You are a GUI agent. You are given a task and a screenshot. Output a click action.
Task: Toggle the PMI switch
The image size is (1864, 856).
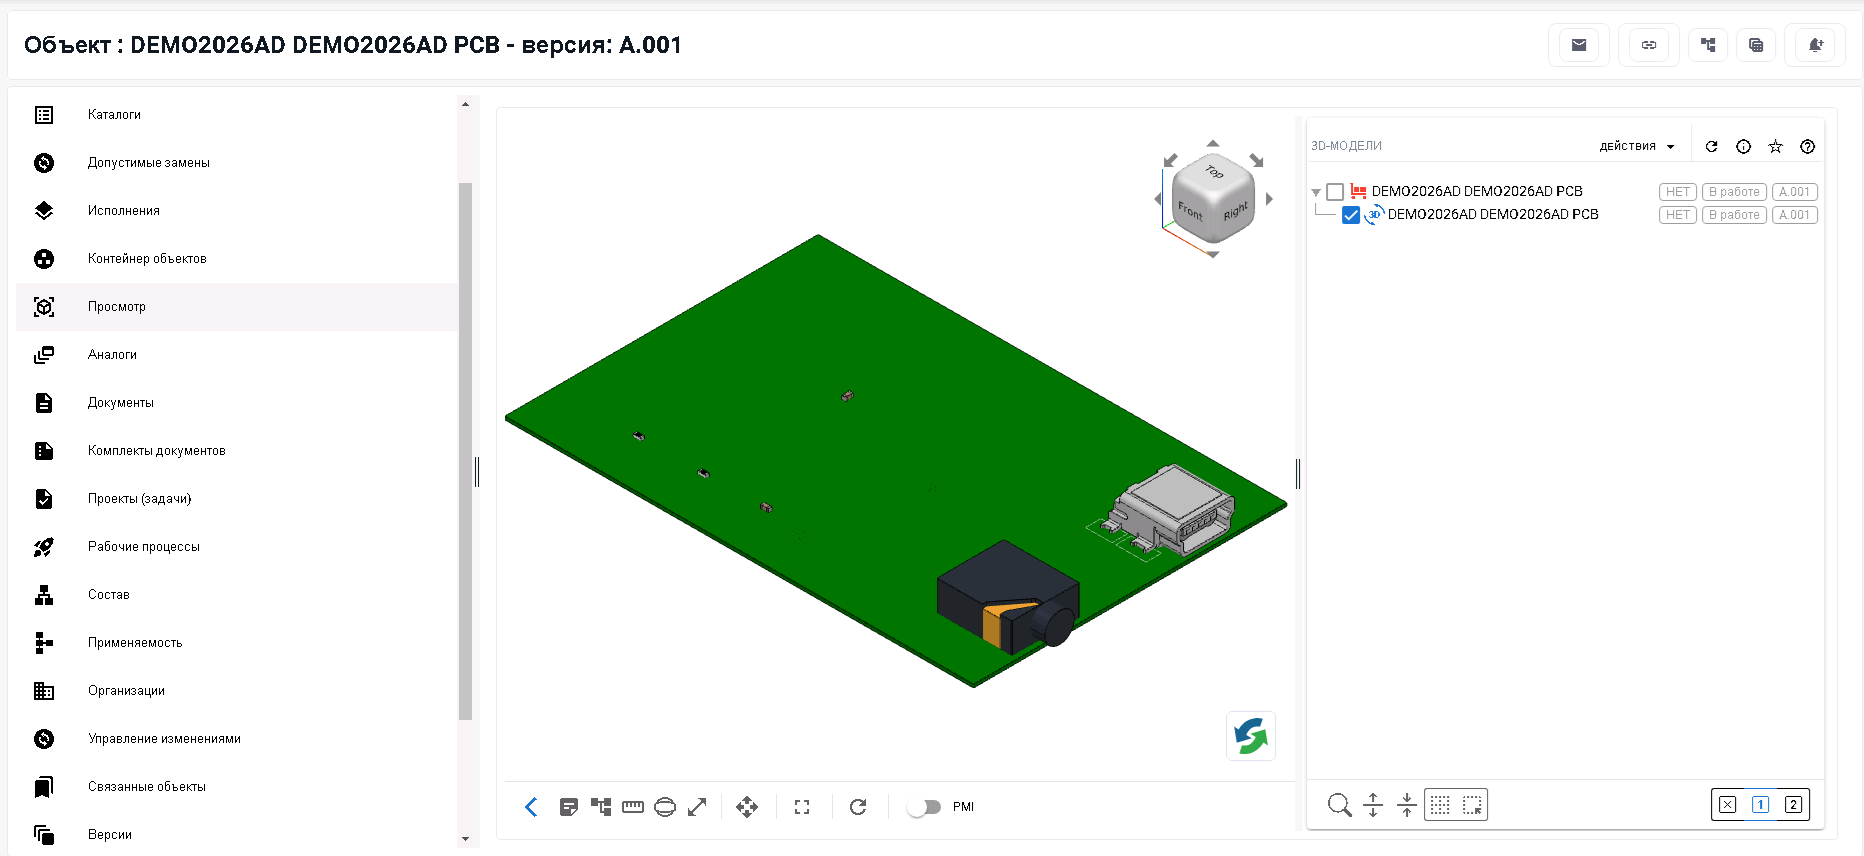point(925,807)
